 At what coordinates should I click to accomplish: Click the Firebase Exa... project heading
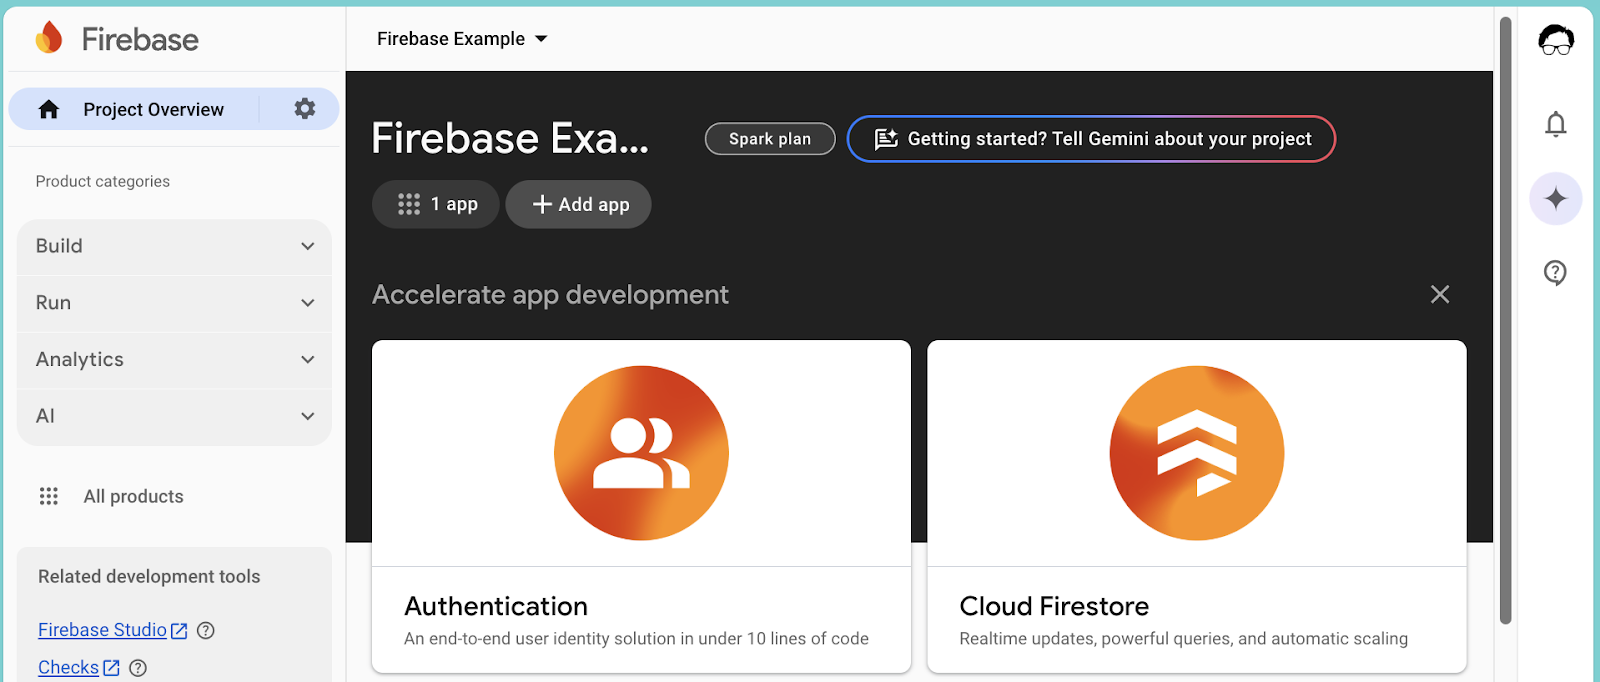click(x=510, y=138)
